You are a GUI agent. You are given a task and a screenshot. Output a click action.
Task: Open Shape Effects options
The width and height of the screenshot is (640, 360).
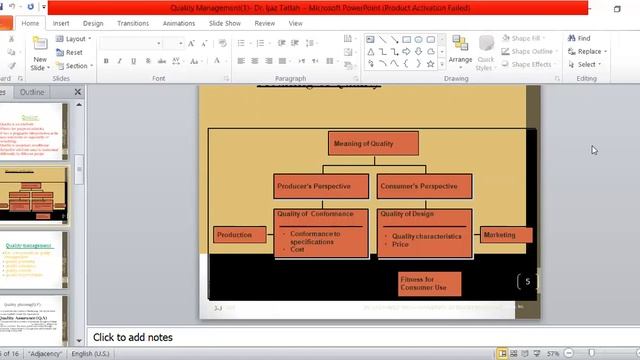529,64
